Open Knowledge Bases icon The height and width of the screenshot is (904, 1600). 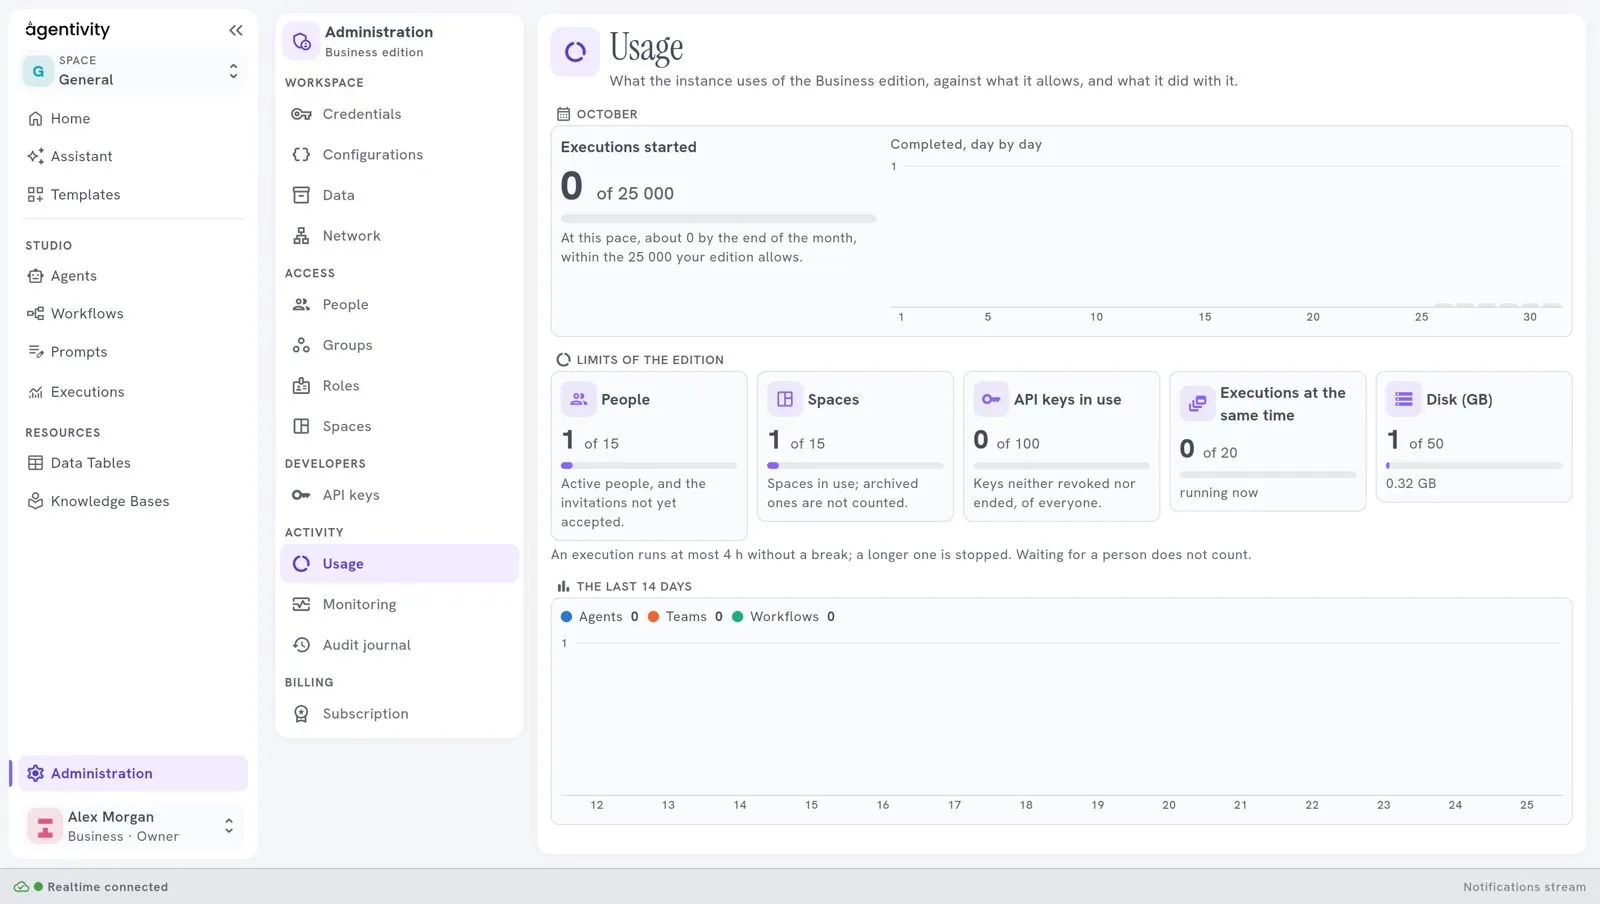pyautogui.click(x=35, y=501)
